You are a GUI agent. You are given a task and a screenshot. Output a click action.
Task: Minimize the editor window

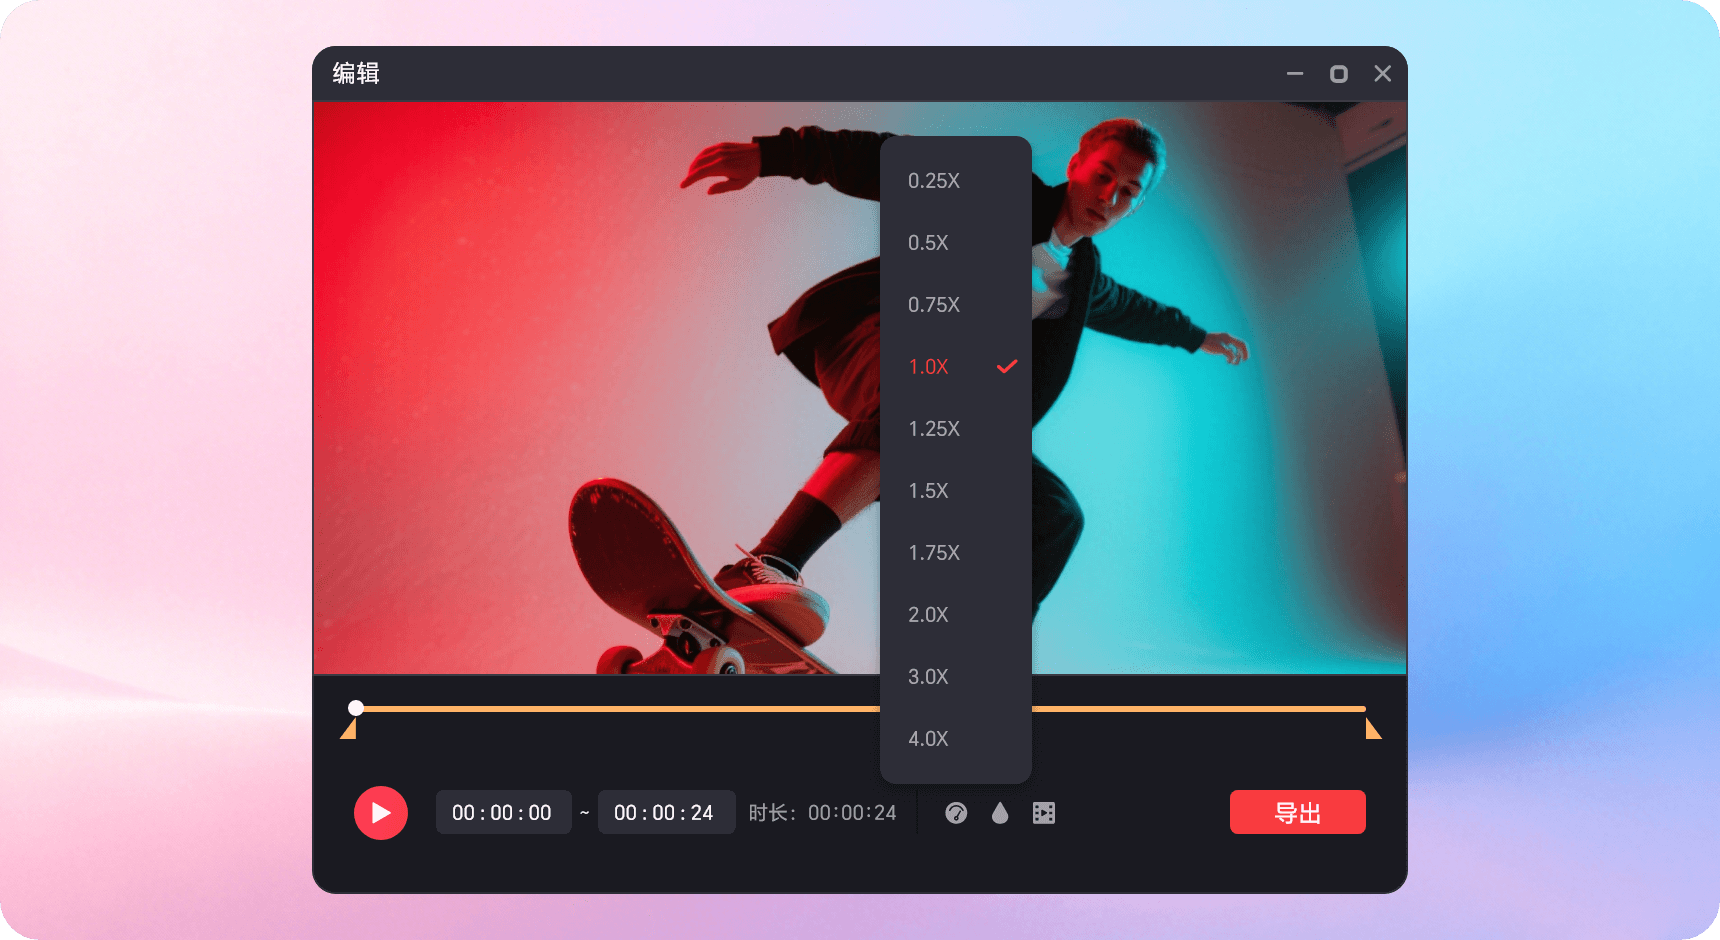coord(1295,74)
